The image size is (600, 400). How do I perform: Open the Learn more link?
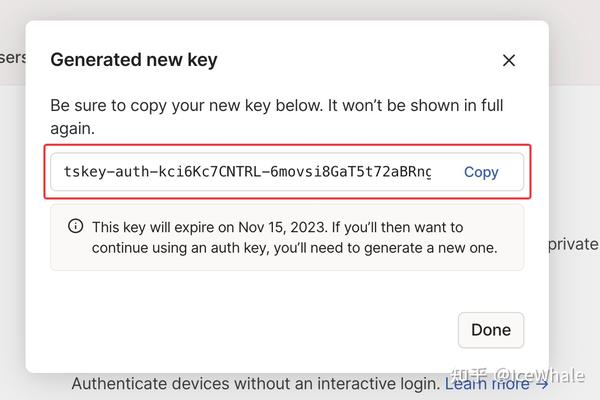pyautogui.click(x=487, y=383)
